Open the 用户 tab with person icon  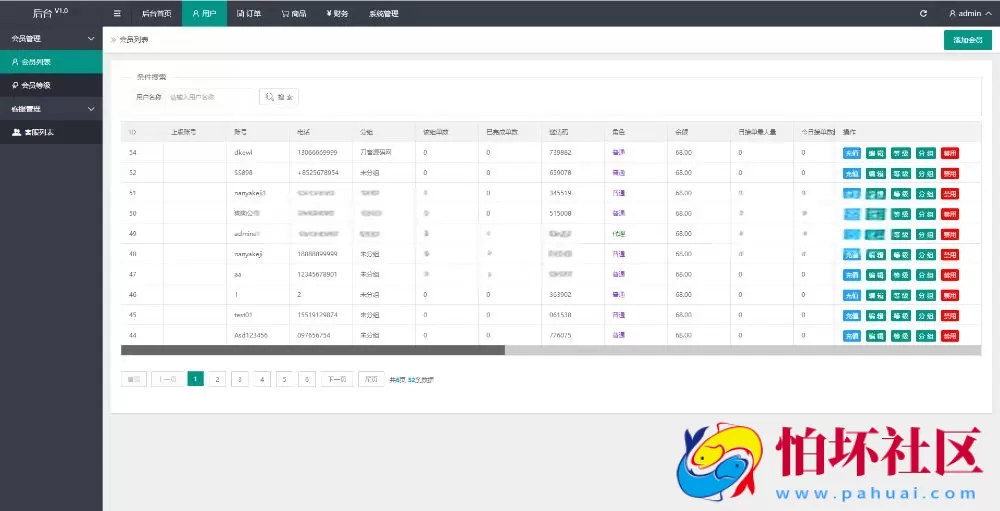pyautogui.click(x=204, y=14)
